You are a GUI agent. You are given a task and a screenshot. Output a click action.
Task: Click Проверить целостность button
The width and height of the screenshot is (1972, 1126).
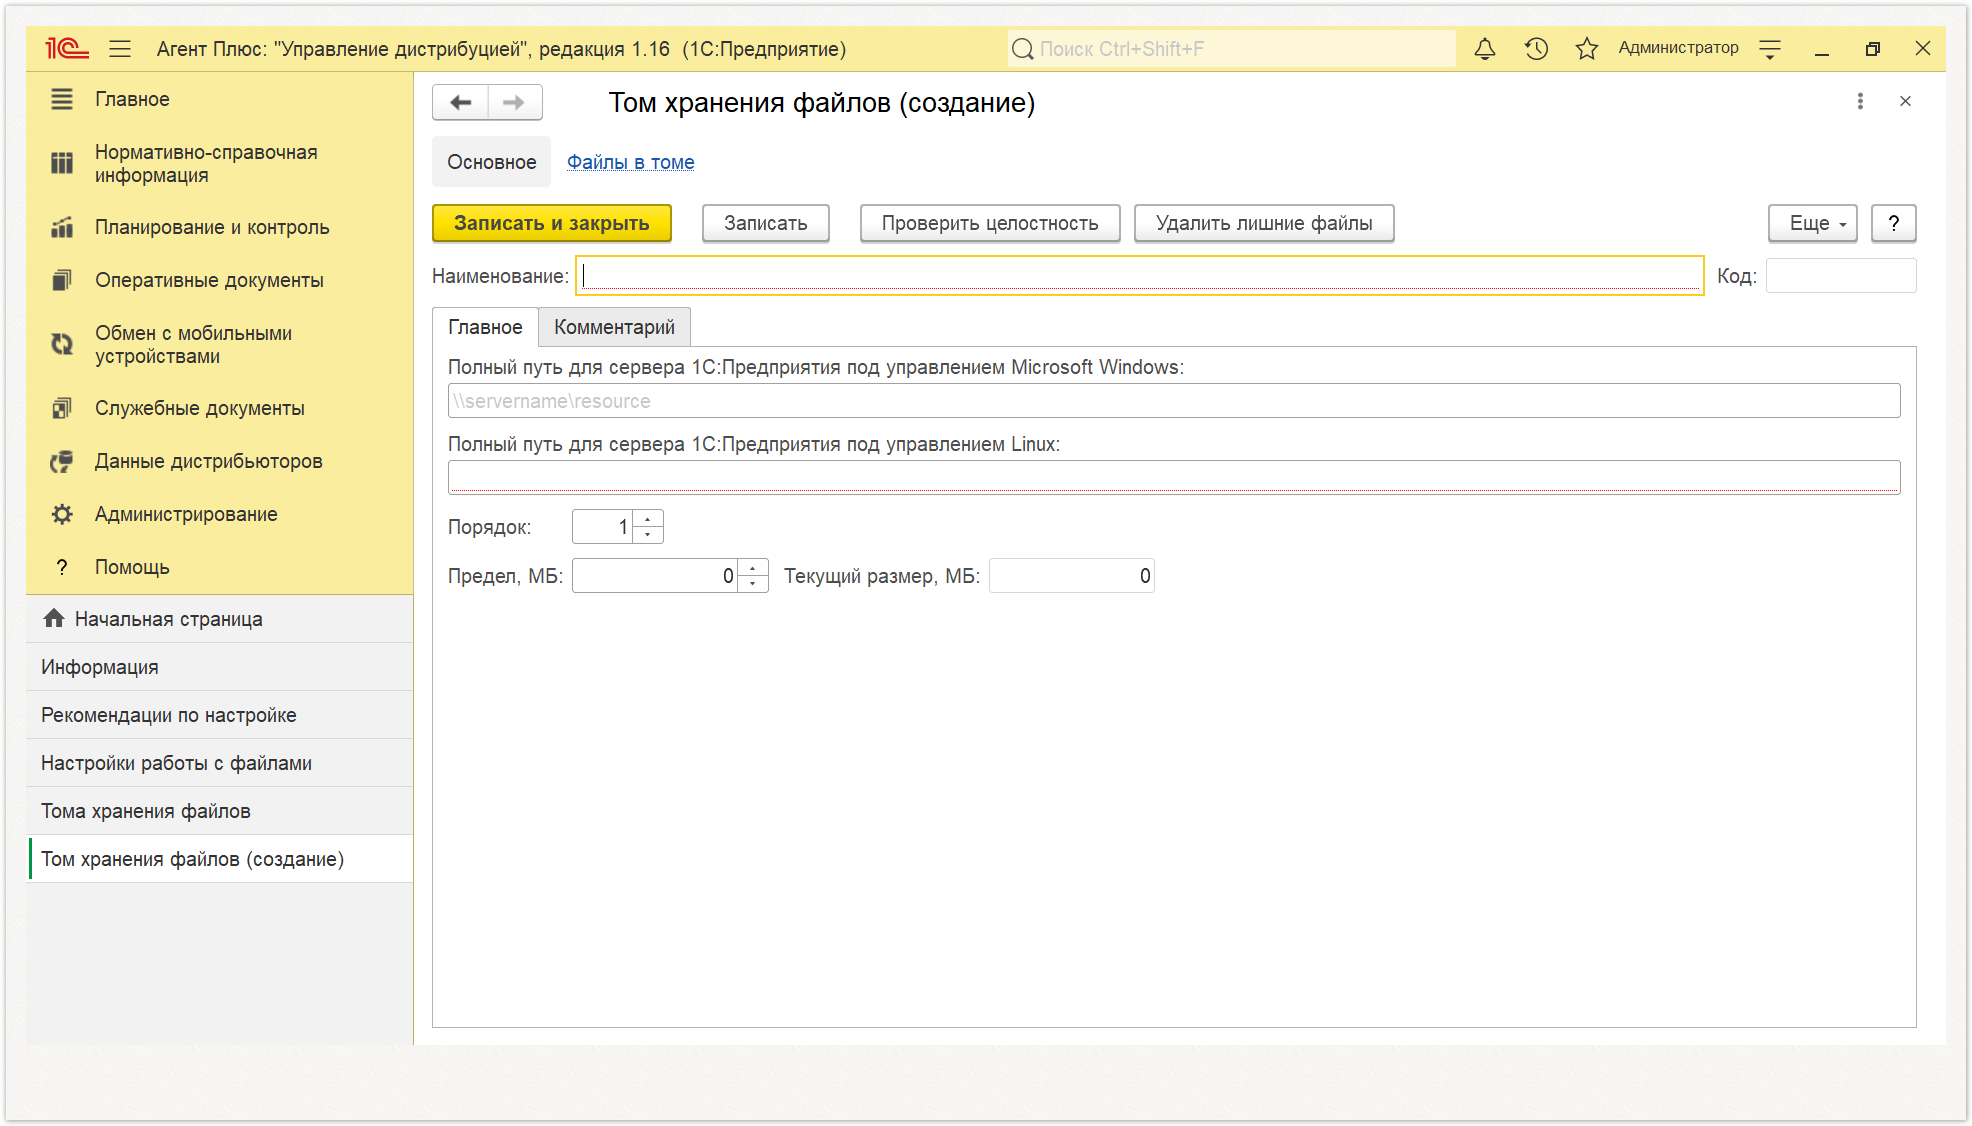click(989, 223)
